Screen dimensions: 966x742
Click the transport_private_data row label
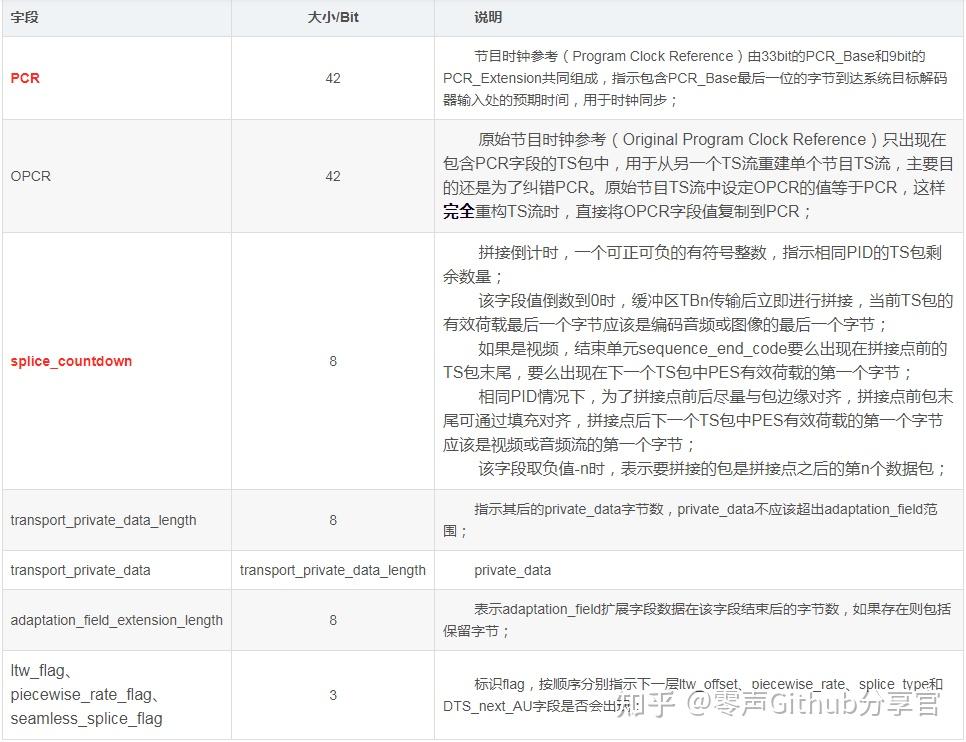point(79,570)
